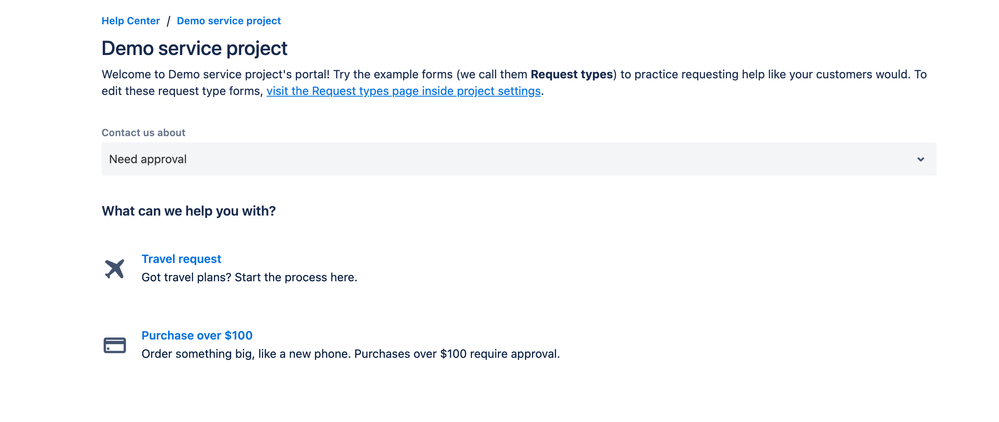This screenshot has height=422, width=999.
Task: Go to Help Center breadcrumb
Action: click(131, 21)
